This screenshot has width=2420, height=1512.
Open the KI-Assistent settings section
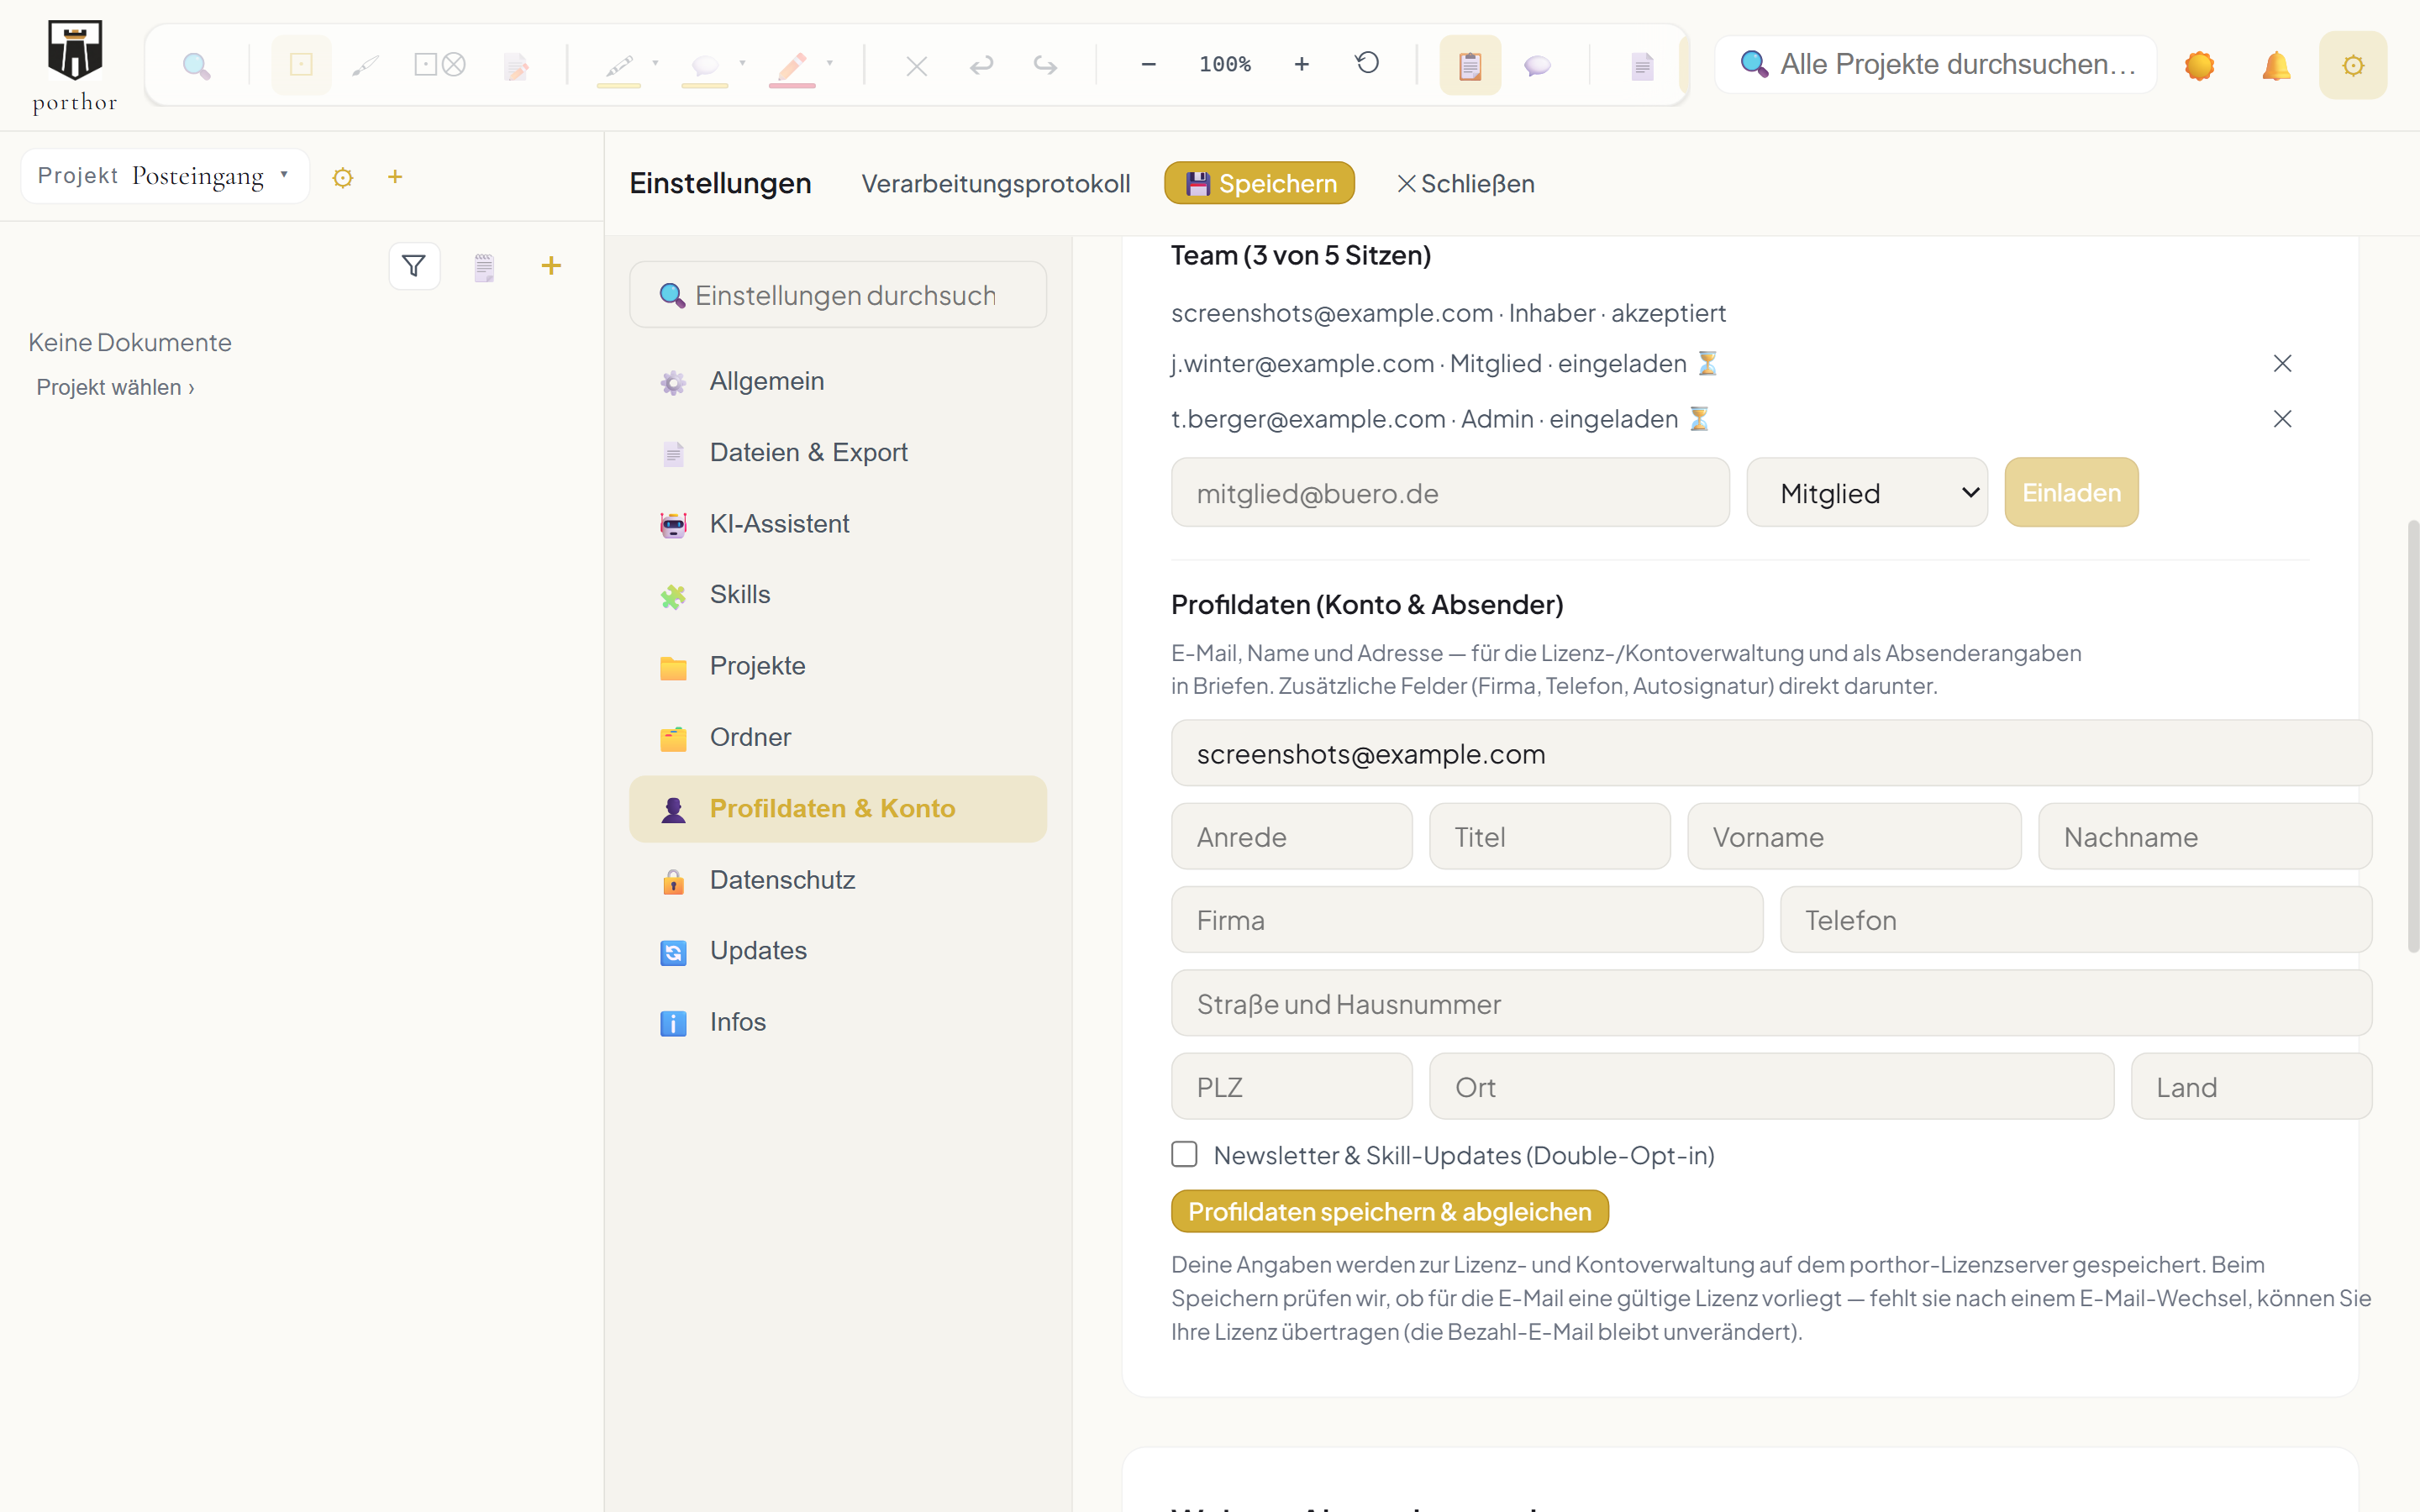[838, 523]
